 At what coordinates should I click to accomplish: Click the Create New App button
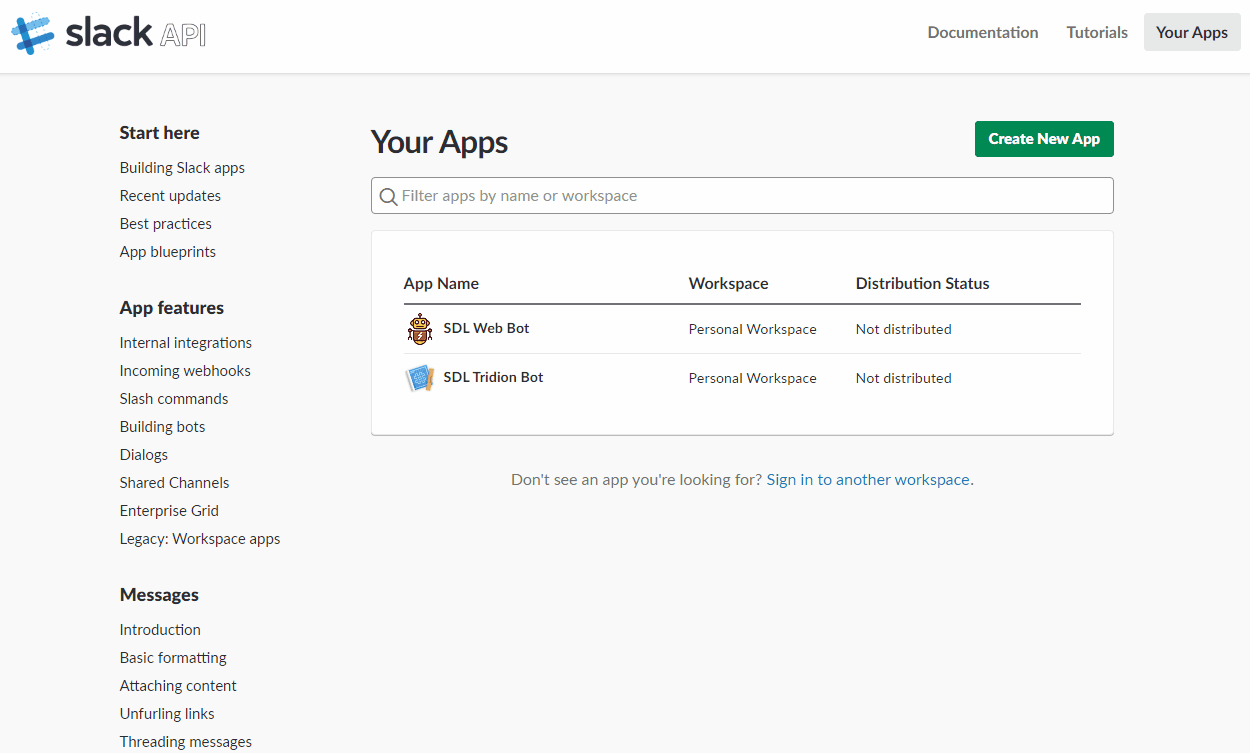pyautogui.click(x=1044, y=139)
